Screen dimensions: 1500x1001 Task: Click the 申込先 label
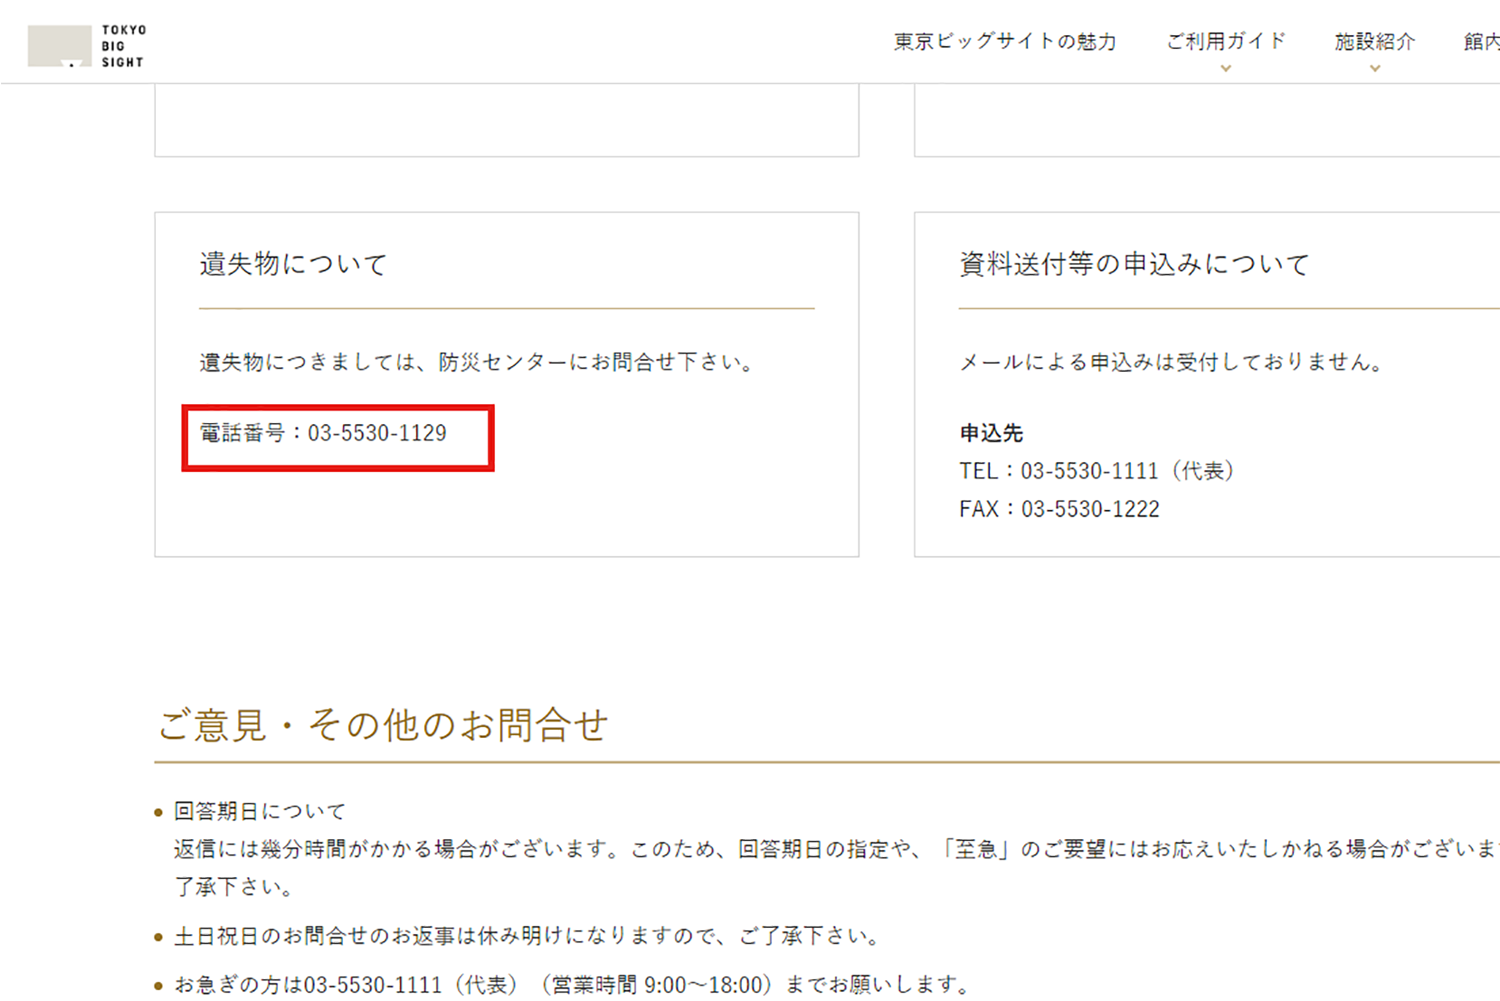tap(994, 433)
